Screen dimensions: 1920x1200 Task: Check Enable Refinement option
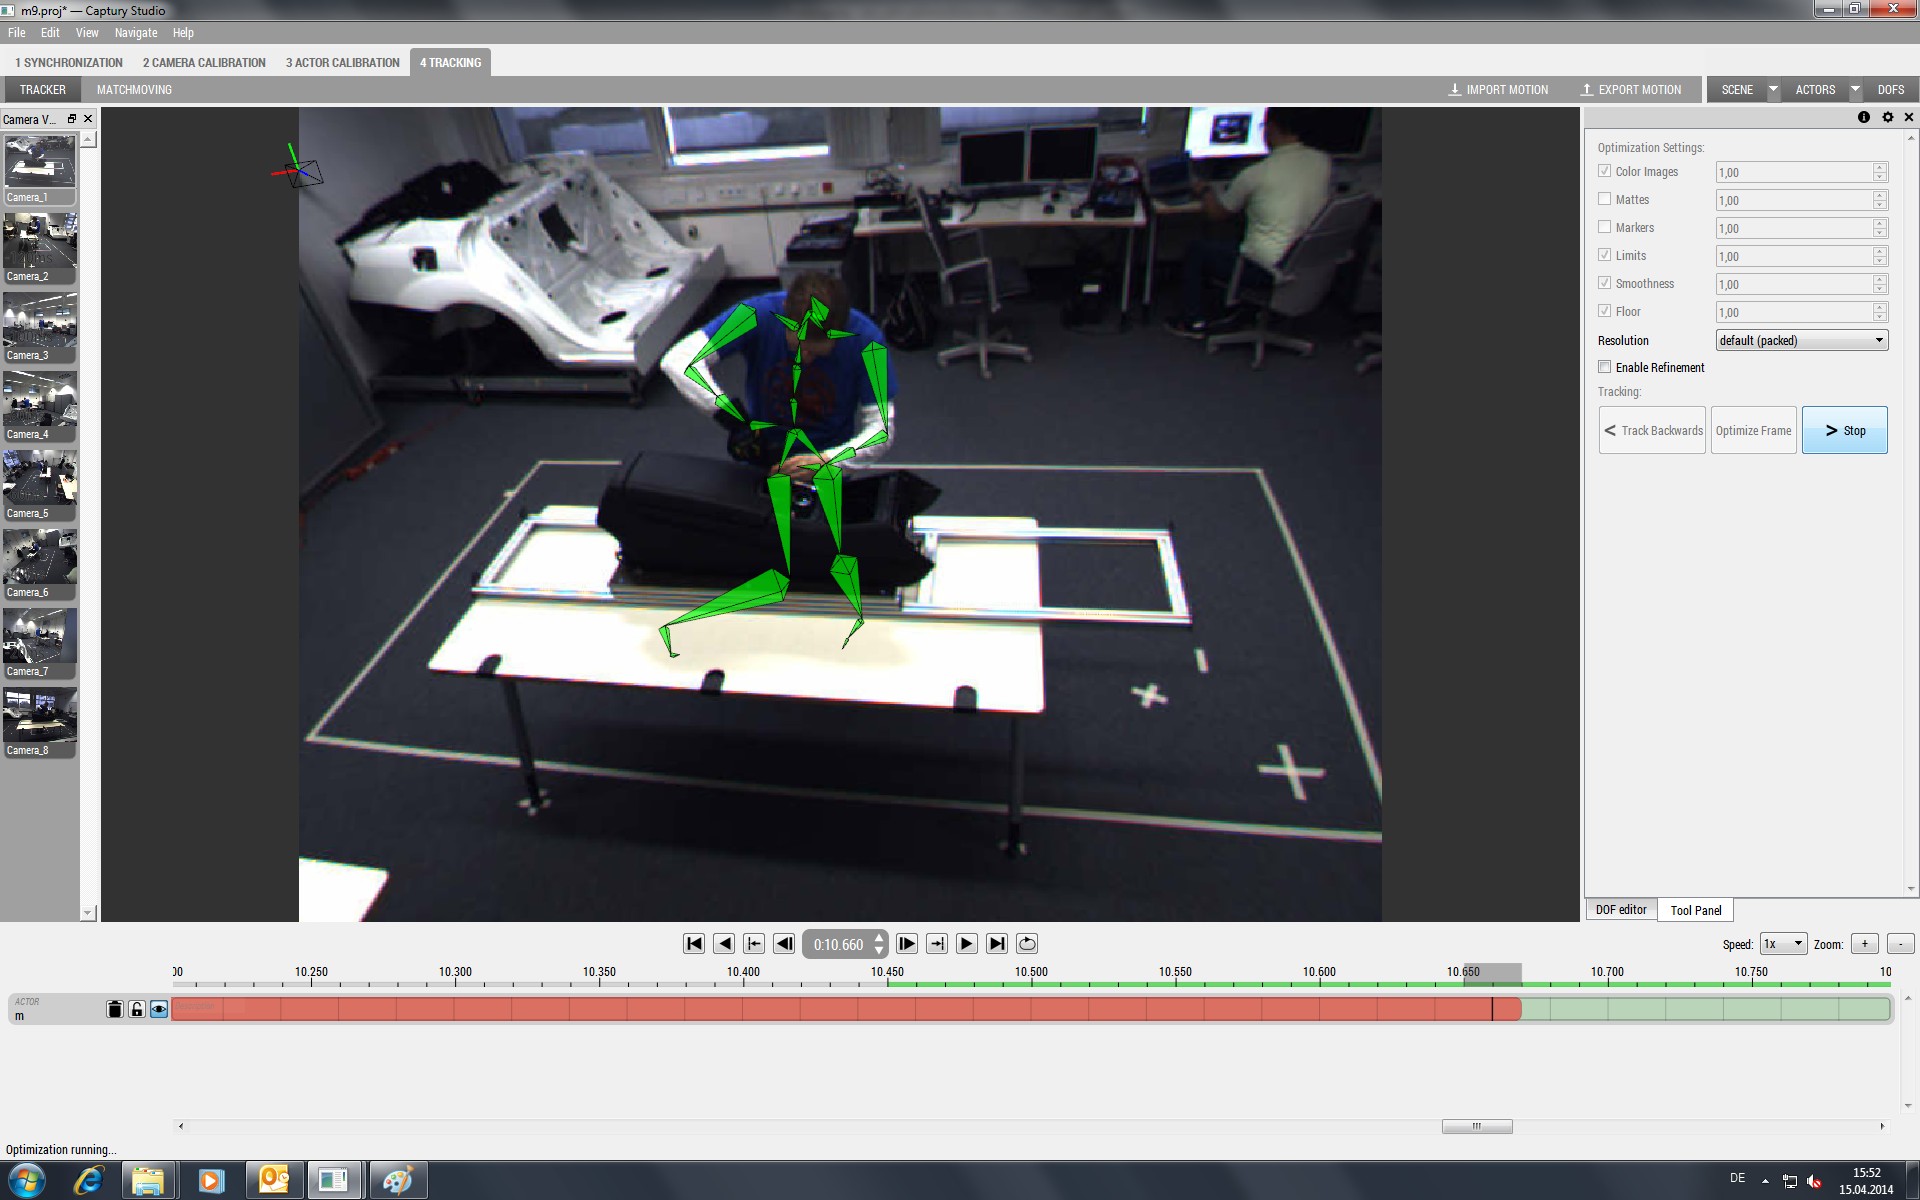1605,367
